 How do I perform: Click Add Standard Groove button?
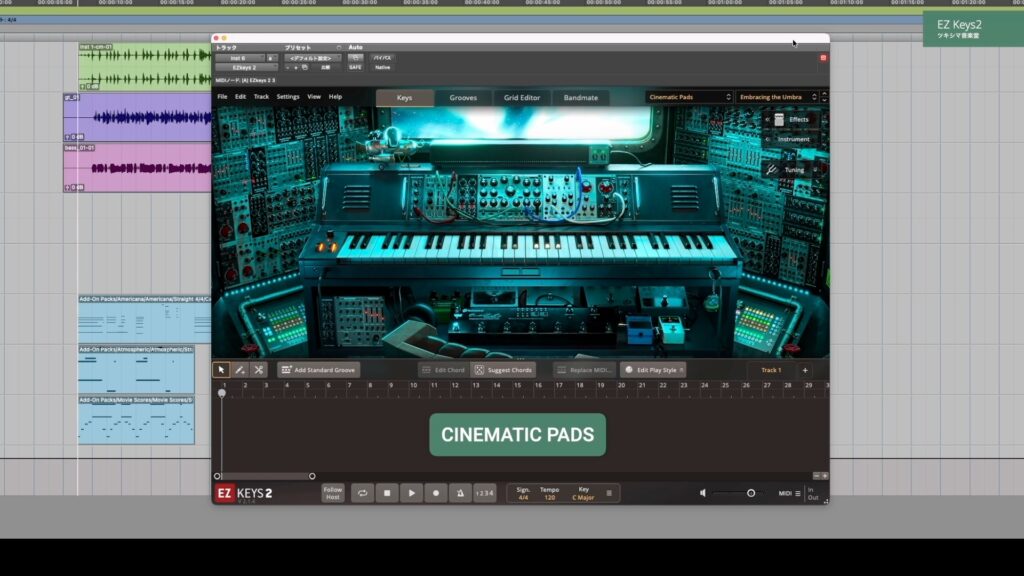pyautogui.click(x=318, y=370)
